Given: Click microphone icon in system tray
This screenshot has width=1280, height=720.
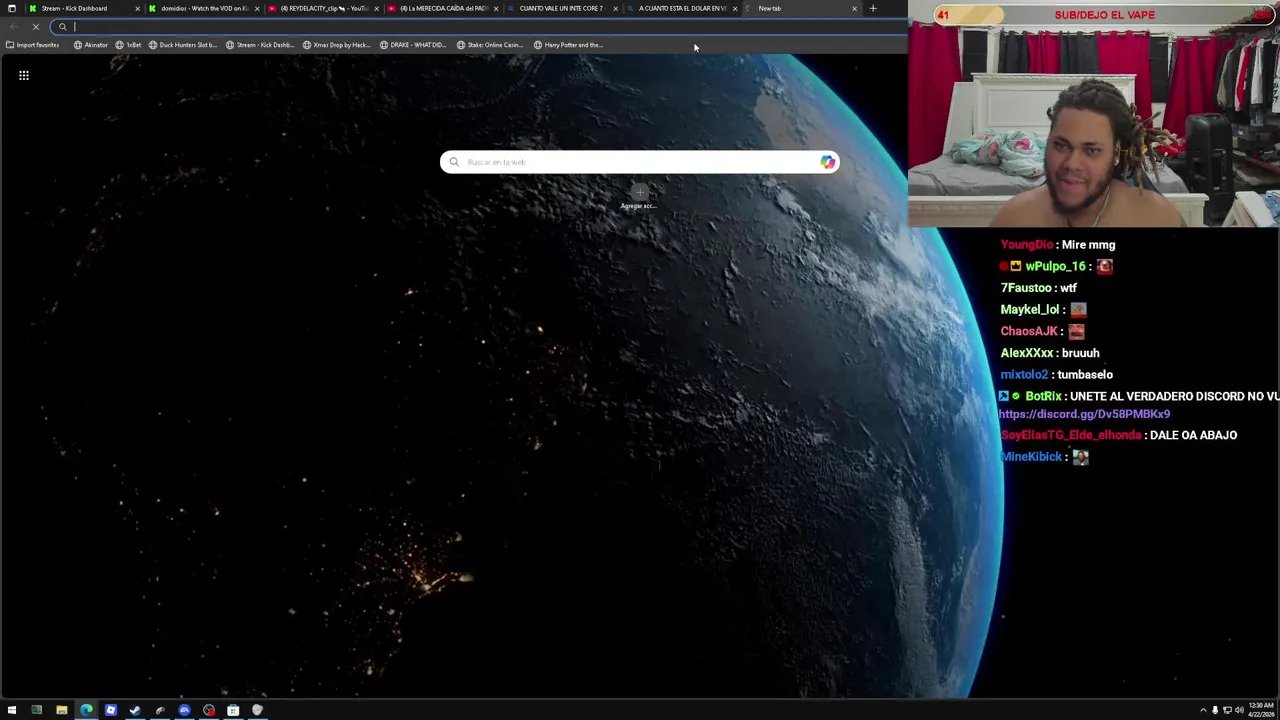Looking at the screenshot, I should (1215, 710).
